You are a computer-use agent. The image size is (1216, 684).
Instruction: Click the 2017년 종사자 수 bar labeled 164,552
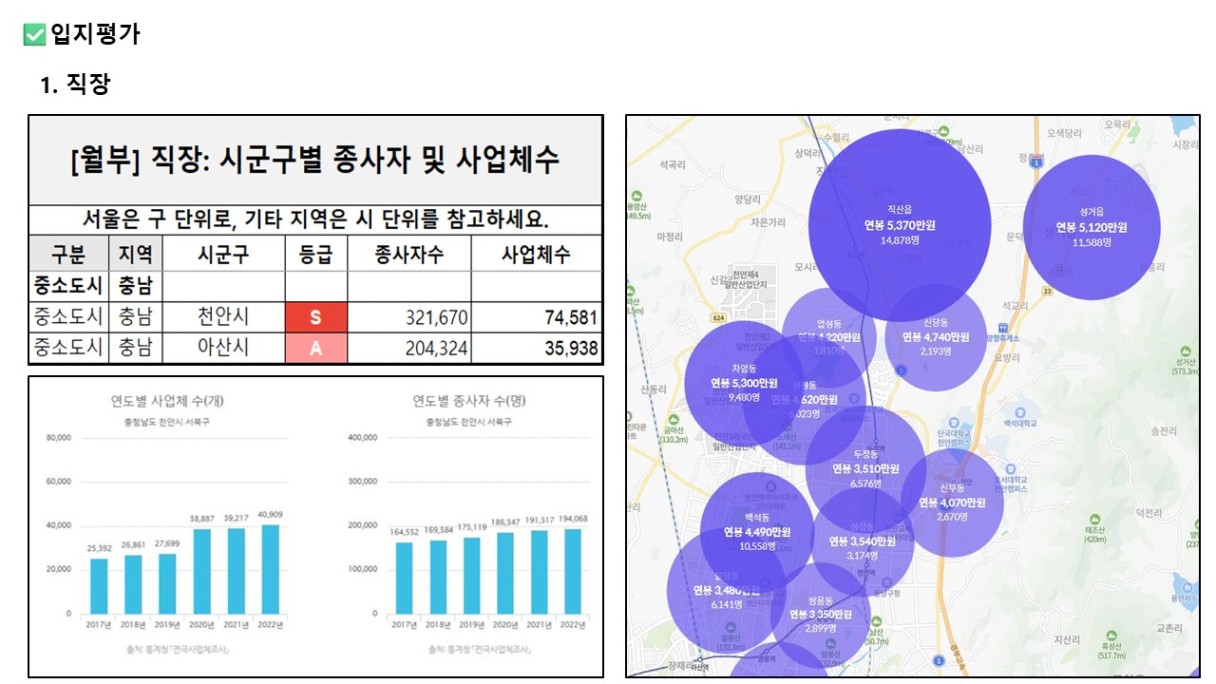[x=403, y=578]
